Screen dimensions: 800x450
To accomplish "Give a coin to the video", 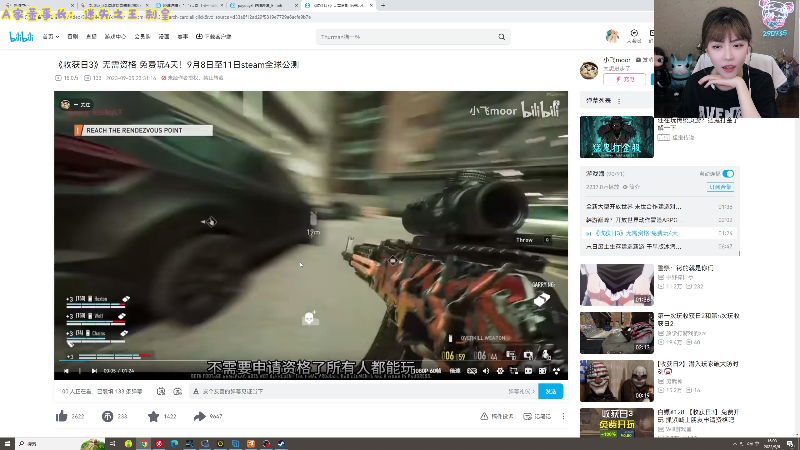I will click(x=107, y=416).
